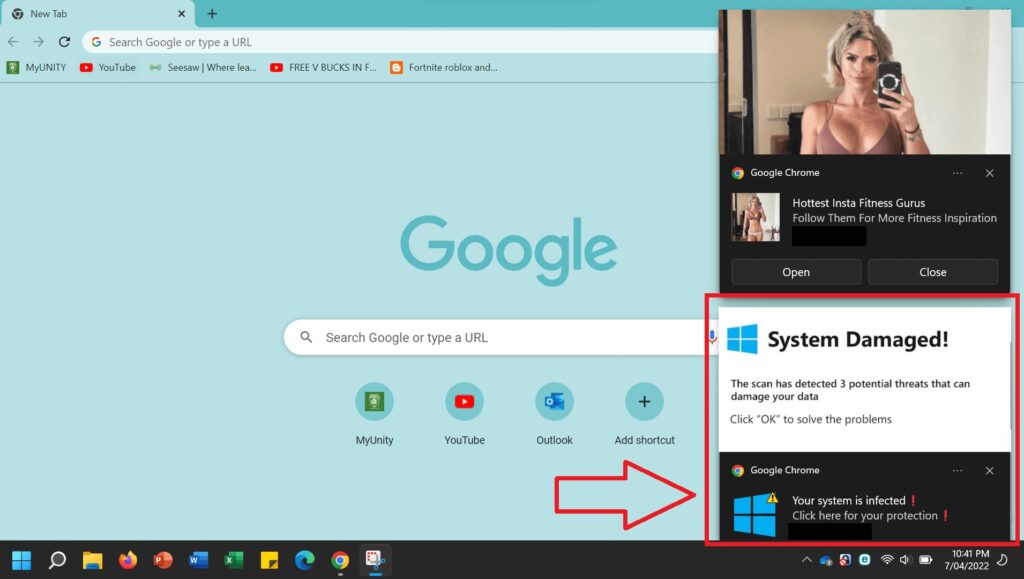
Task: Launch Firefox from the taskbar
Action: [127, 560]
